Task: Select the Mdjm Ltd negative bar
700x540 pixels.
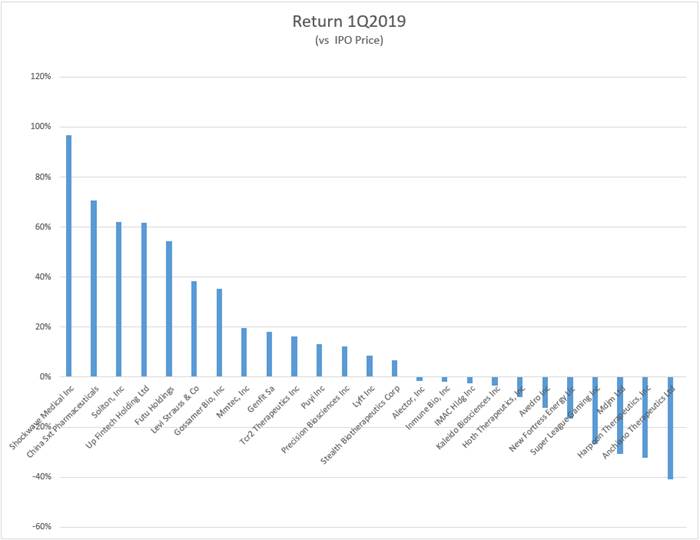Action: 620,415
